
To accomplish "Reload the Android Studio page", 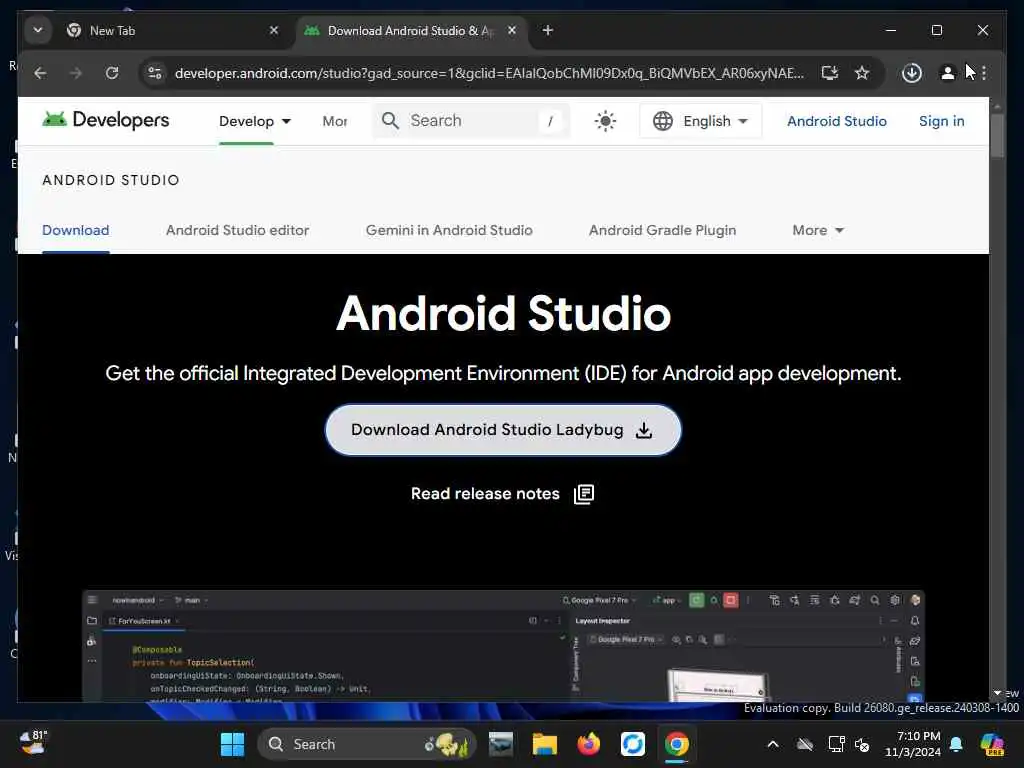I will coord(112,72).
